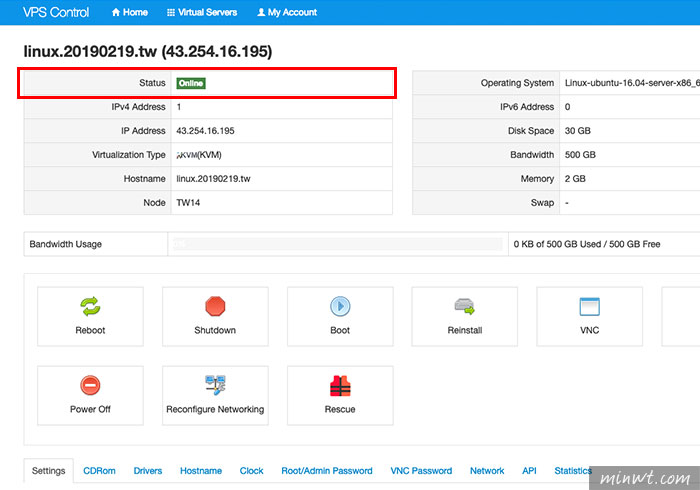Click the VPS Control brand title
The width and height of the screenshot is (700, 490).
pyautogui.click(x=56, y=12)
